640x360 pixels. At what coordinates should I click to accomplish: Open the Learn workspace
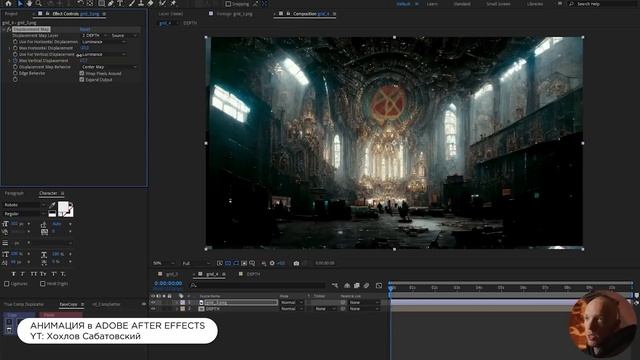click(x=432, y=4)
